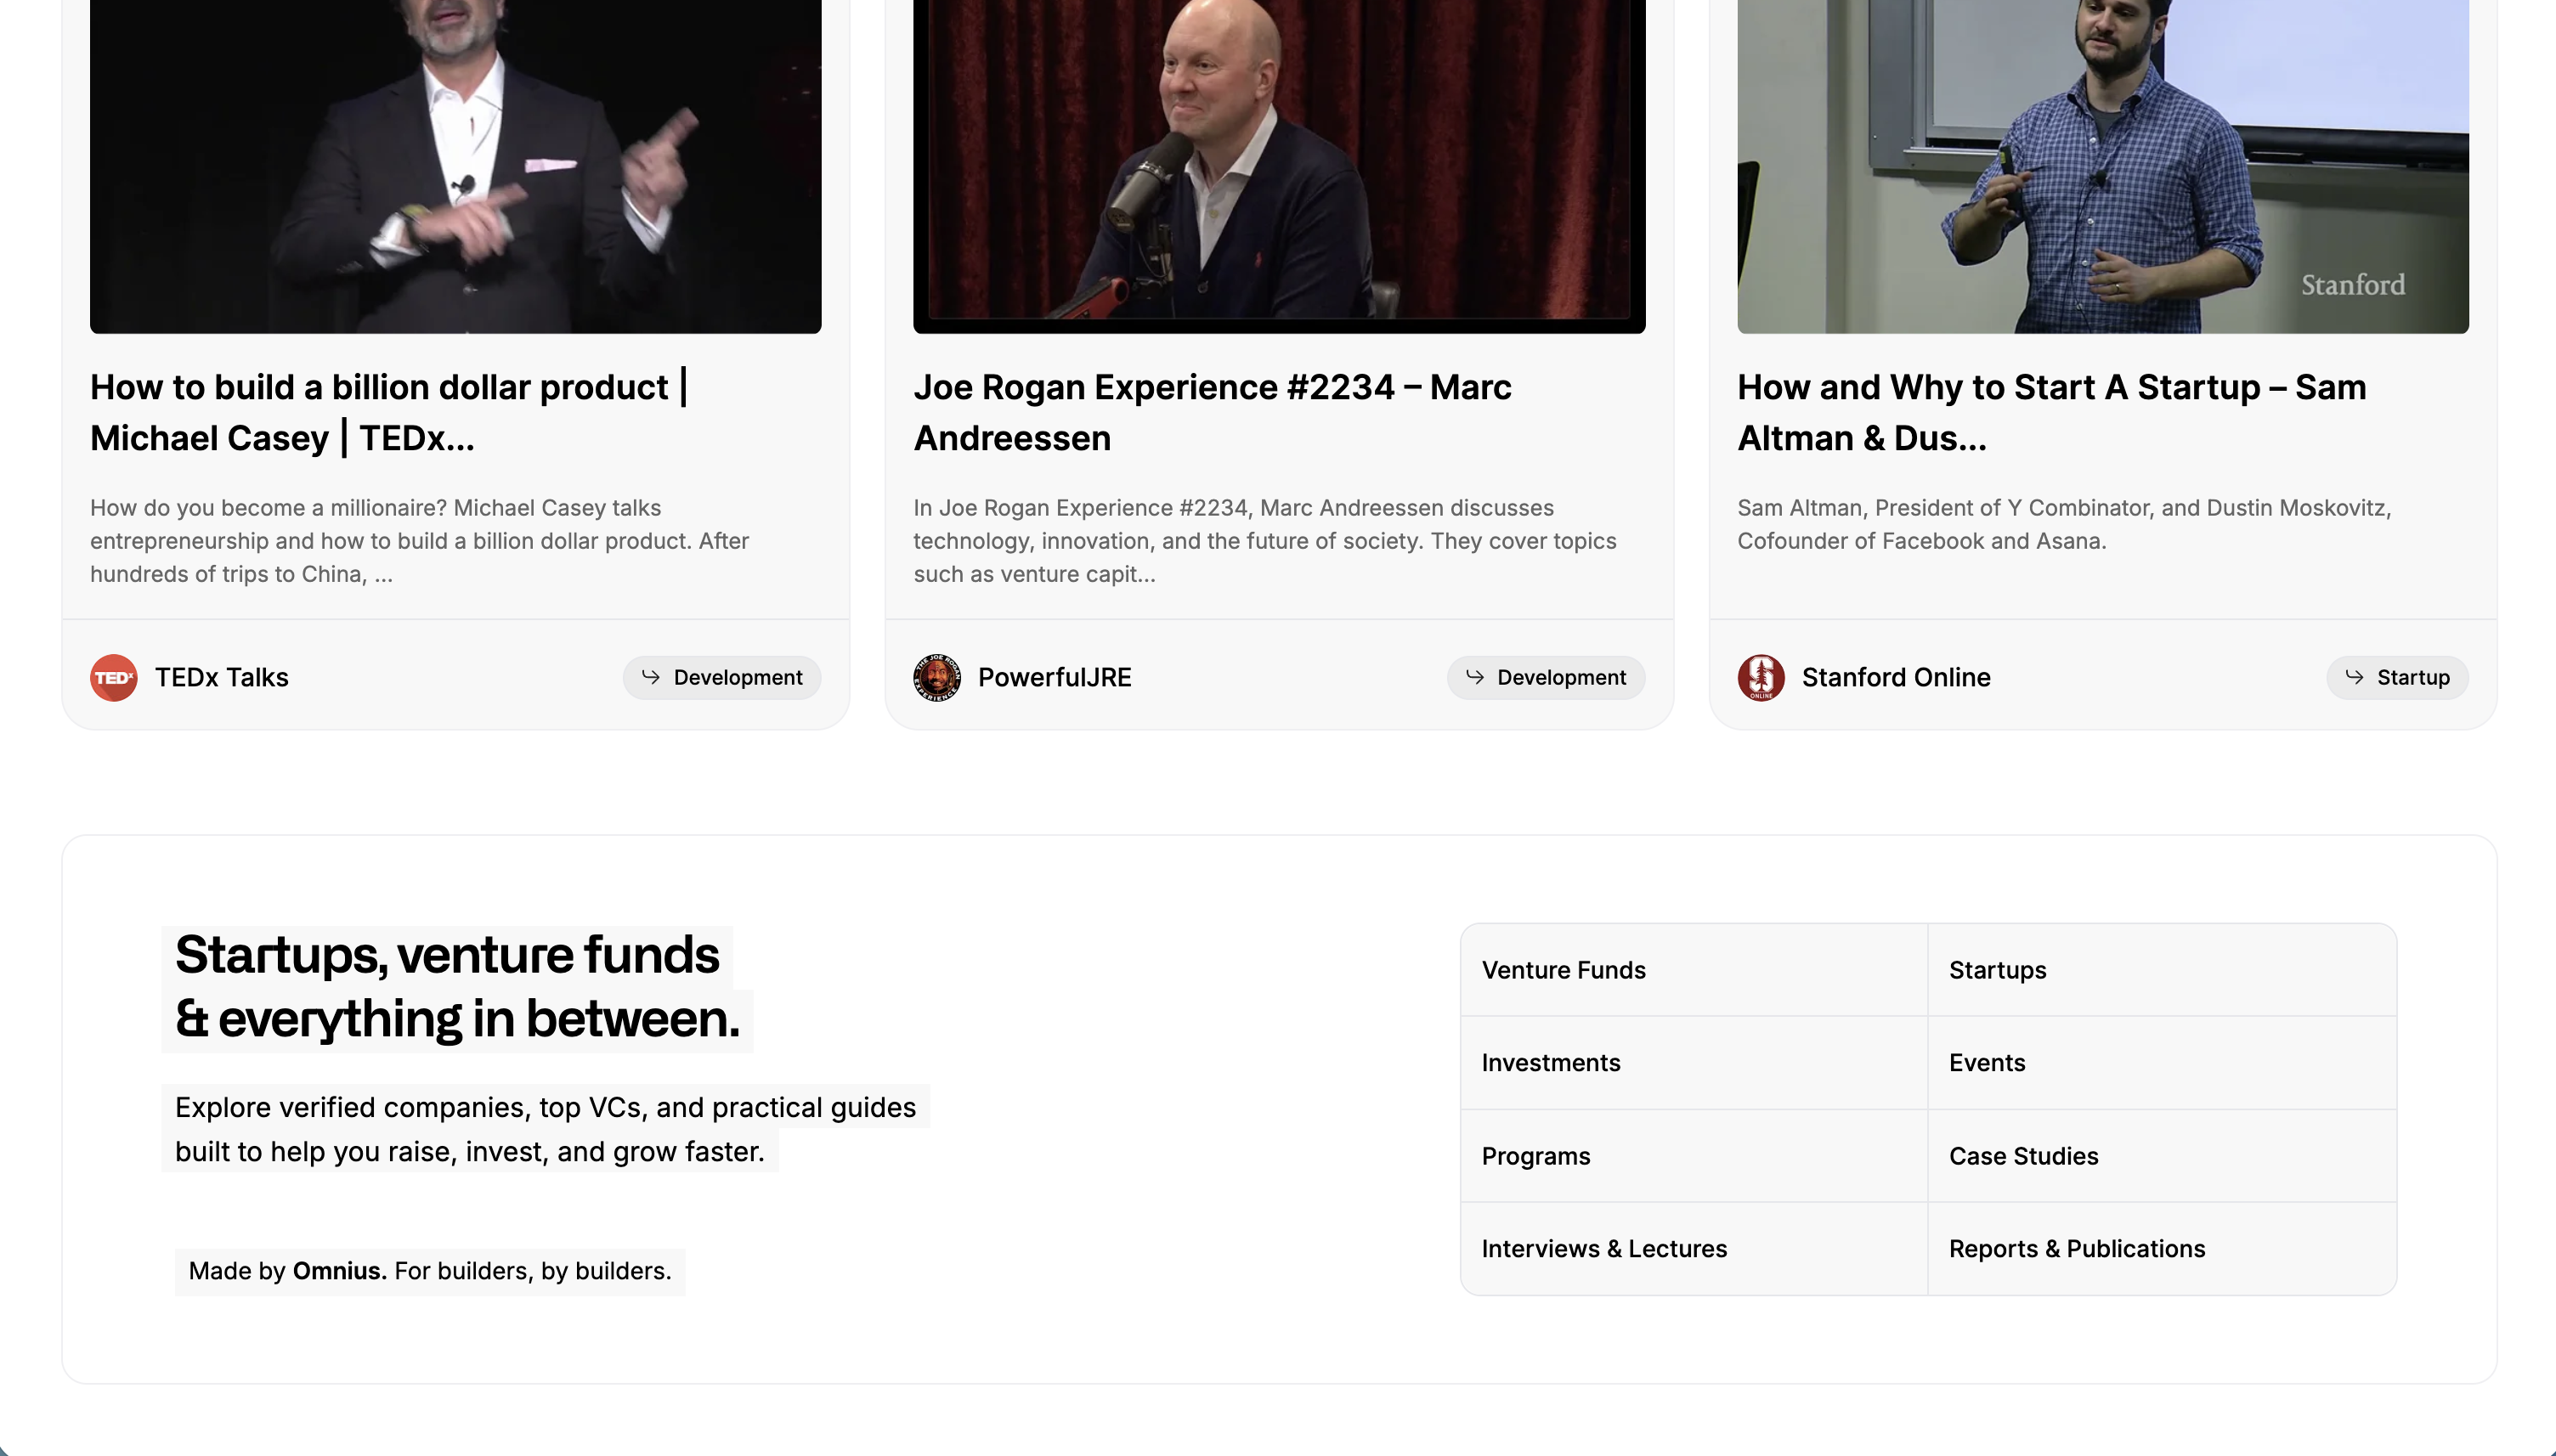The height and width of the screenshot is (1456, 2556).
Task: Click the Stanford Online channel name
Action: pos(1896,677)
